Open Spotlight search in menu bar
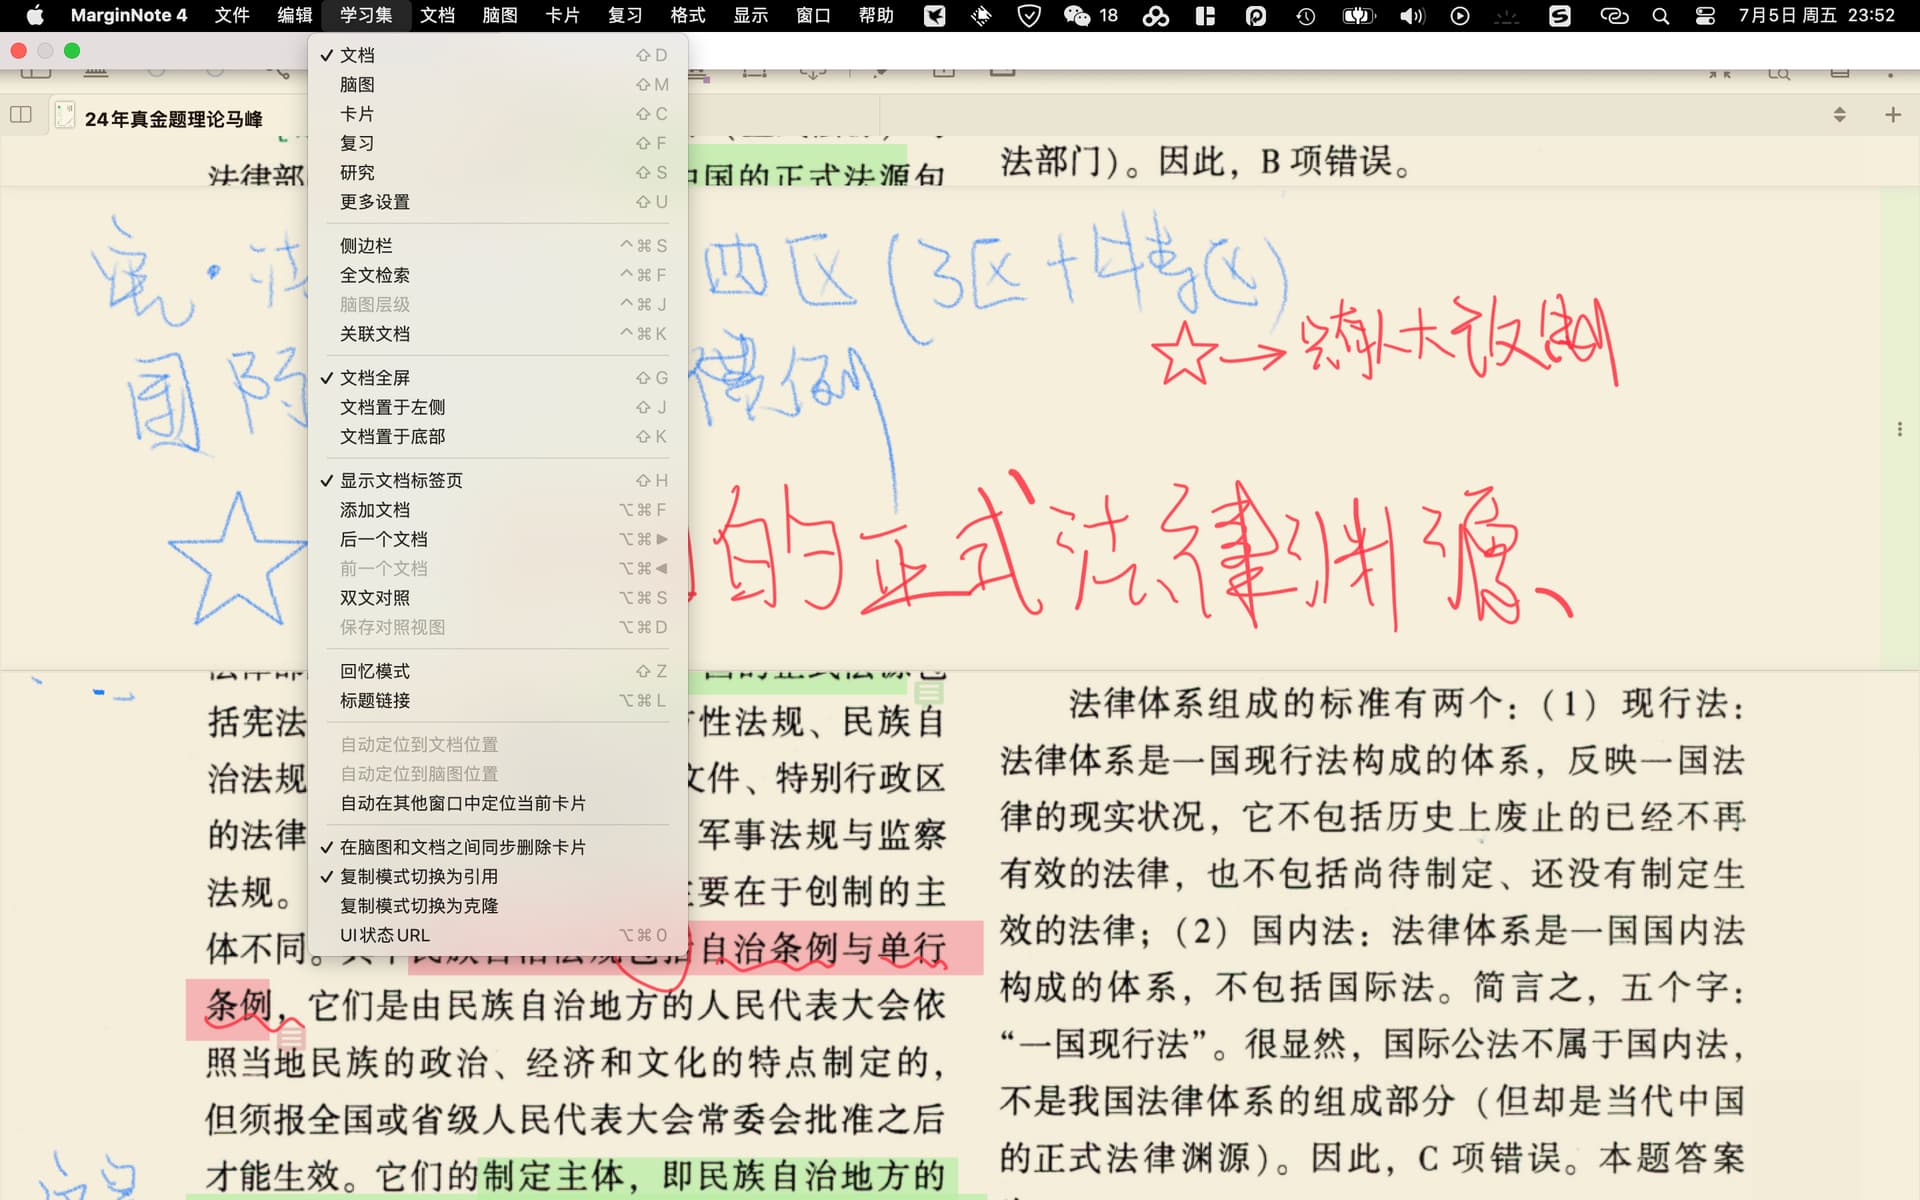This screenshot has height=1200, width=1920. [x=1660, y=15]
